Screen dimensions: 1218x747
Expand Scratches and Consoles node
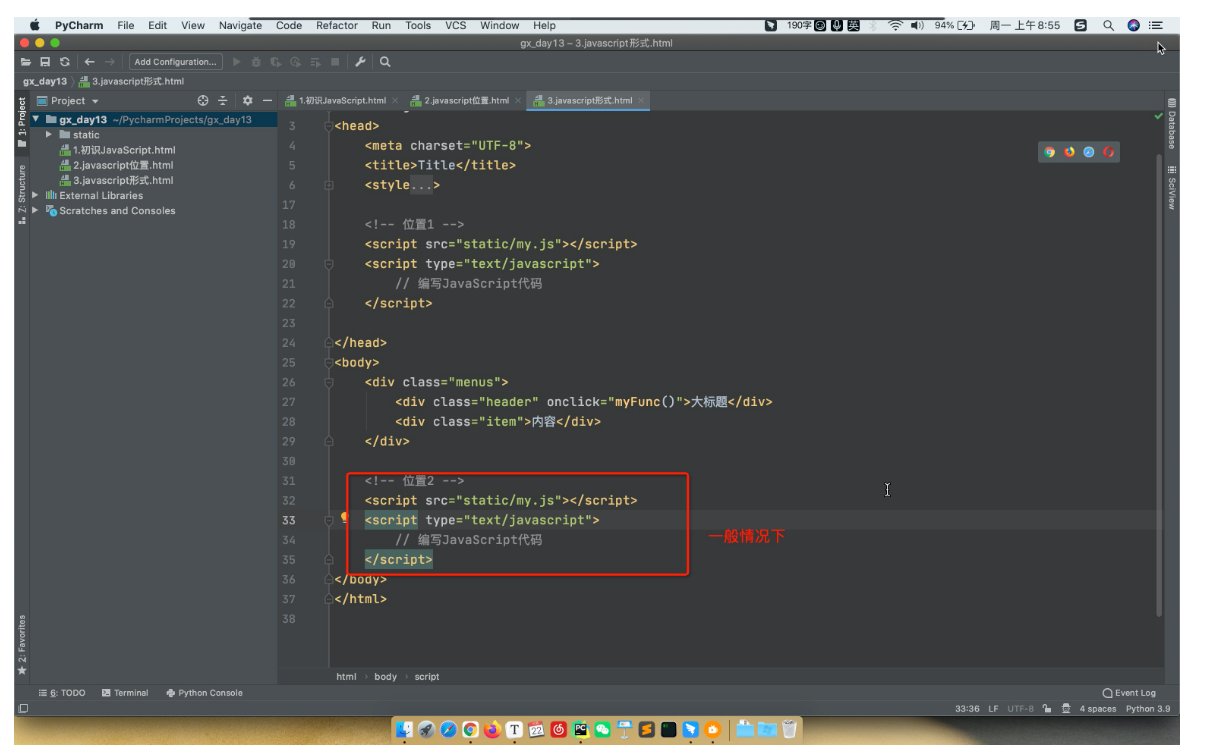coord(36,211)
